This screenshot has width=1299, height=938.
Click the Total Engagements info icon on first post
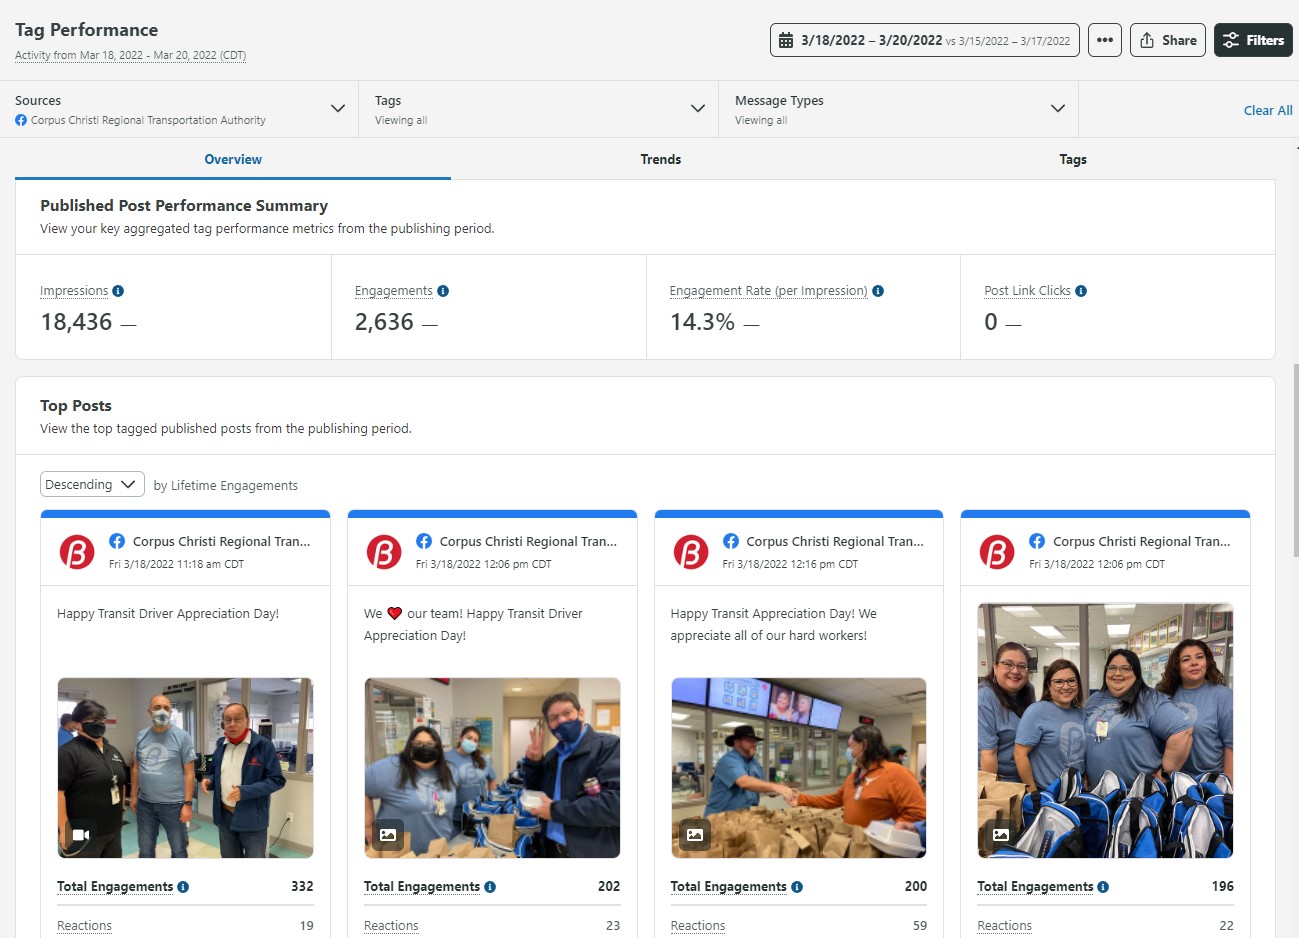tap(183, 887)
